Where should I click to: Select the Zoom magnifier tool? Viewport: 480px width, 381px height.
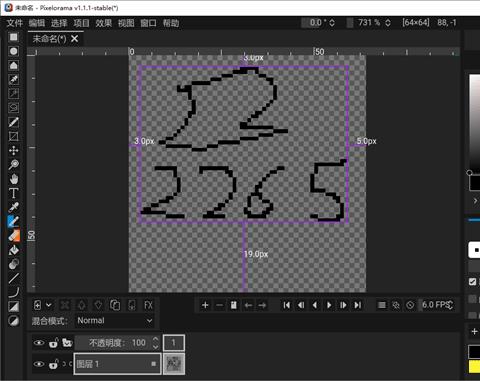[x=14, y=164]
